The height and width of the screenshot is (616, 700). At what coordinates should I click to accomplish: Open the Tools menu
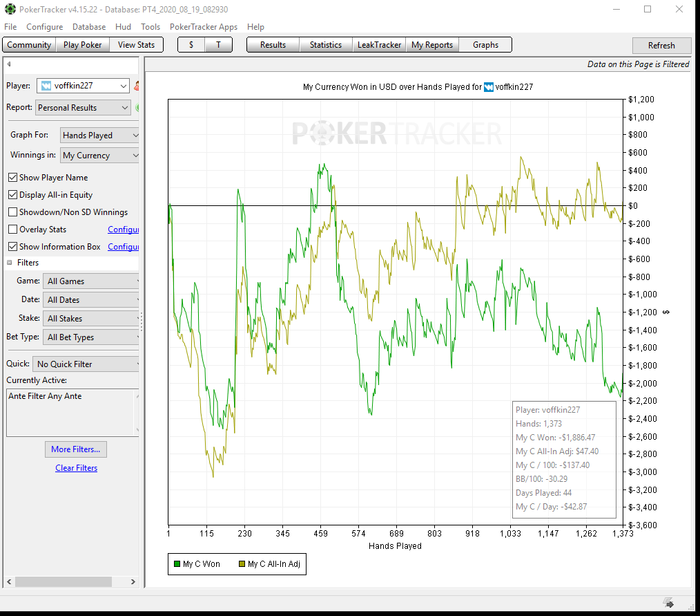click(x=150, y=27)
